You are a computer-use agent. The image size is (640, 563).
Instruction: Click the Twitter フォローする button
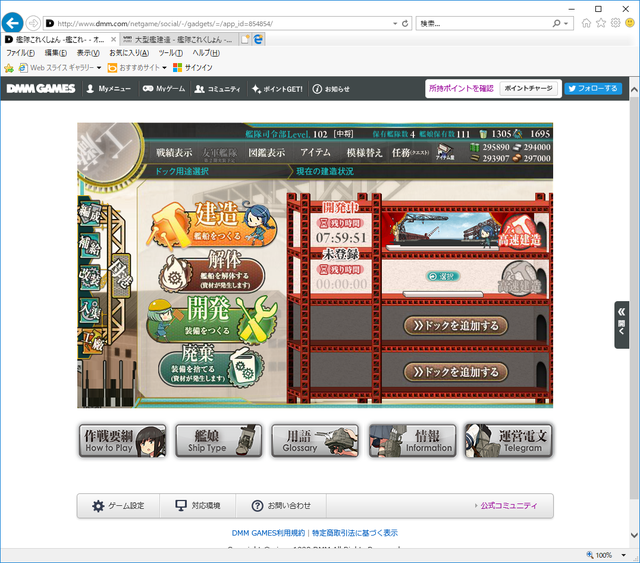[593, 88]
